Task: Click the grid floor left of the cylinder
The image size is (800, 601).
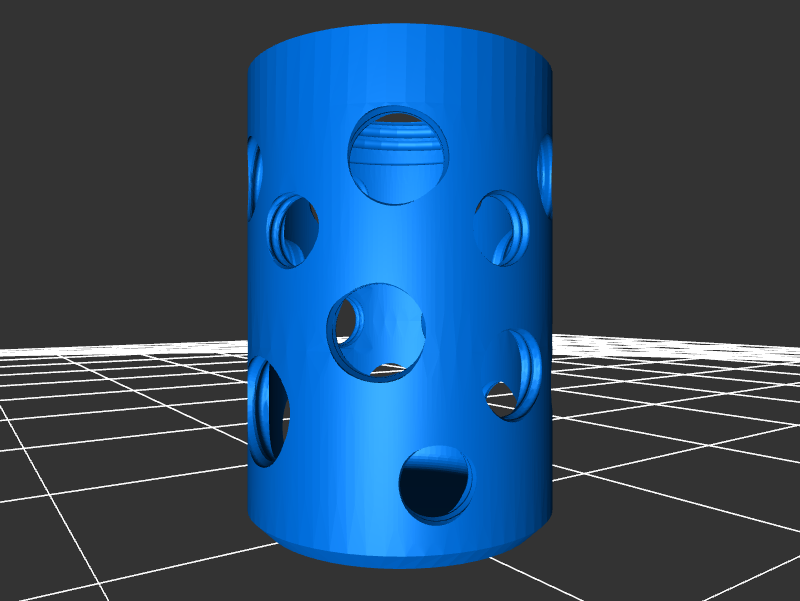Action: 120,420
